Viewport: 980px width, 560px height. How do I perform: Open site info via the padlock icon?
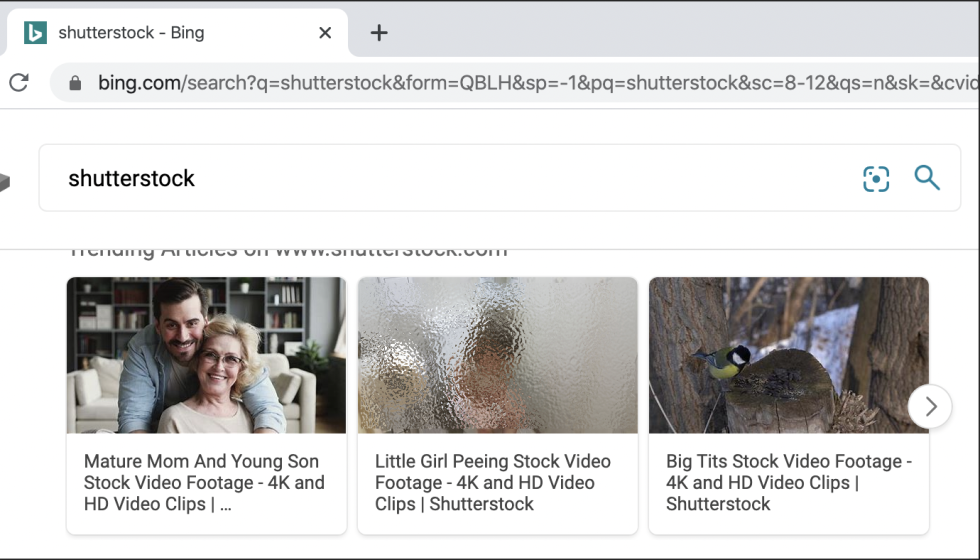pos(75,83)
